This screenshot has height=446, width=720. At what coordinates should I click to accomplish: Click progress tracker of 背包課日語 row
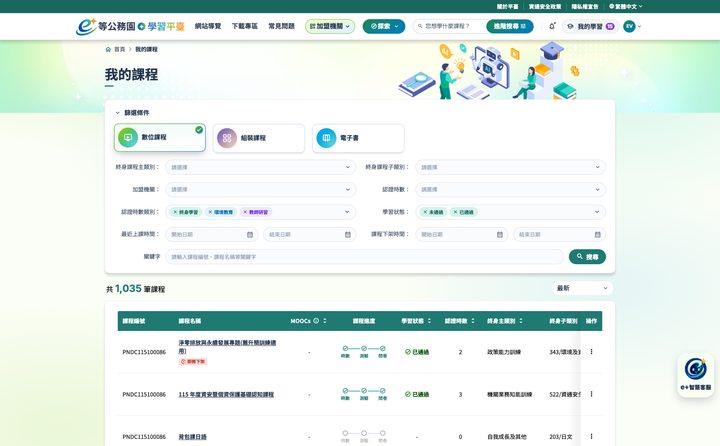[364, 436]
